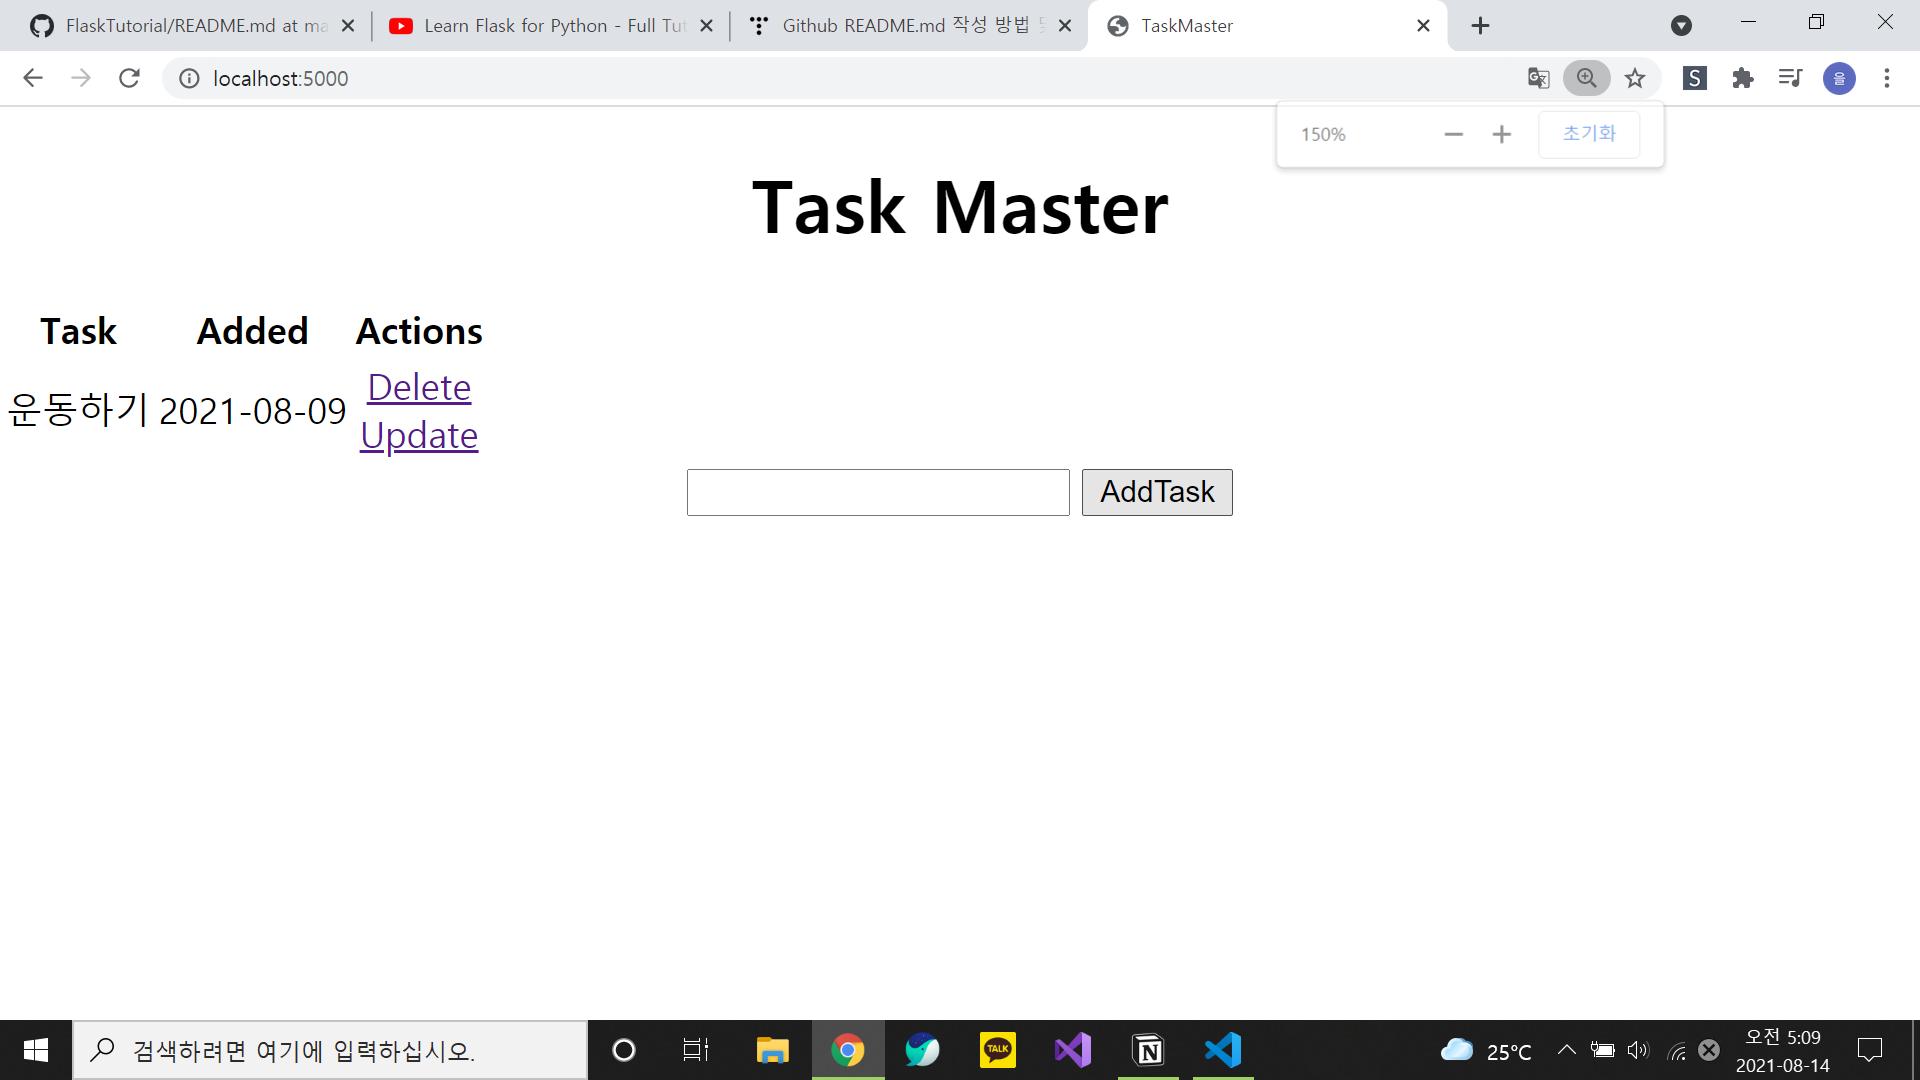
Task: Launch Notion from the taskbar
Action: [x=1148, y=1049]
